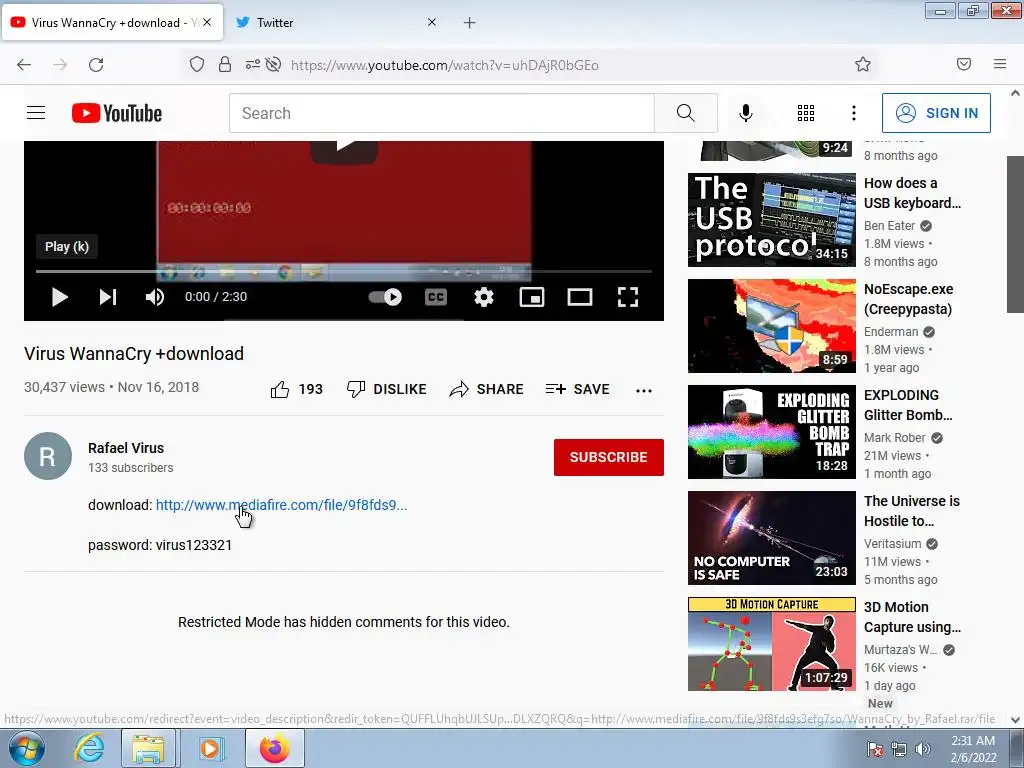The height and width of the screenshot is (768, 1024).
Task: View site security padlock info
Action: [x=225, y=64]
